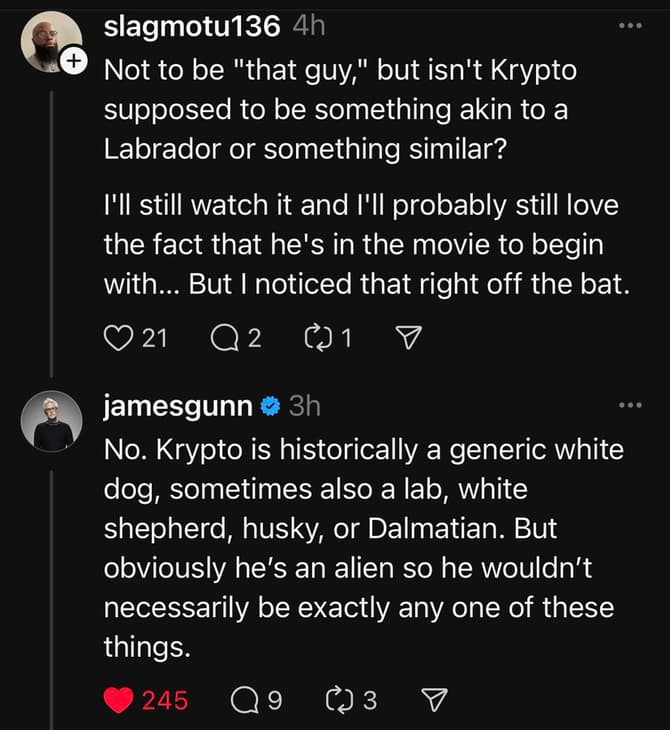This screenshot has width=670, height=730.
Task: Share jamesgunn's reply via send icon
Action: pos(434,700)
